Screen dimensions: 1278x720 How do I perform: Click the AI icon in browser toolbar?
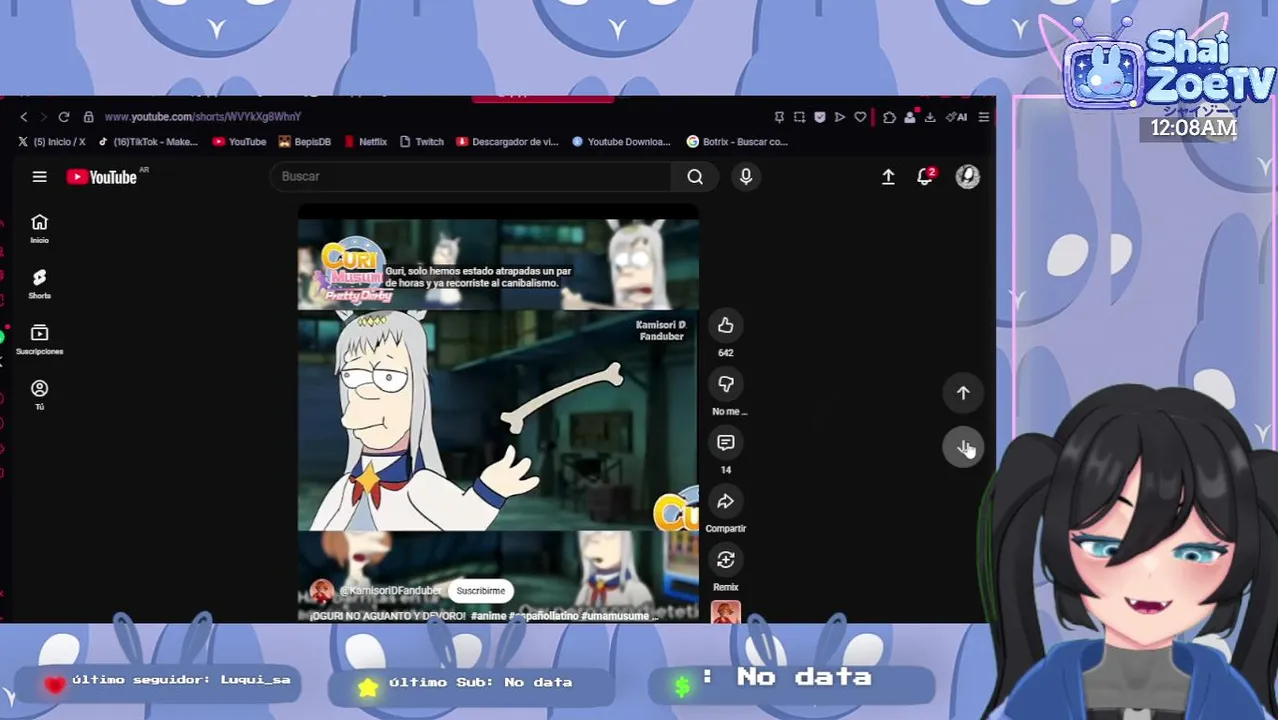(957, 117)
